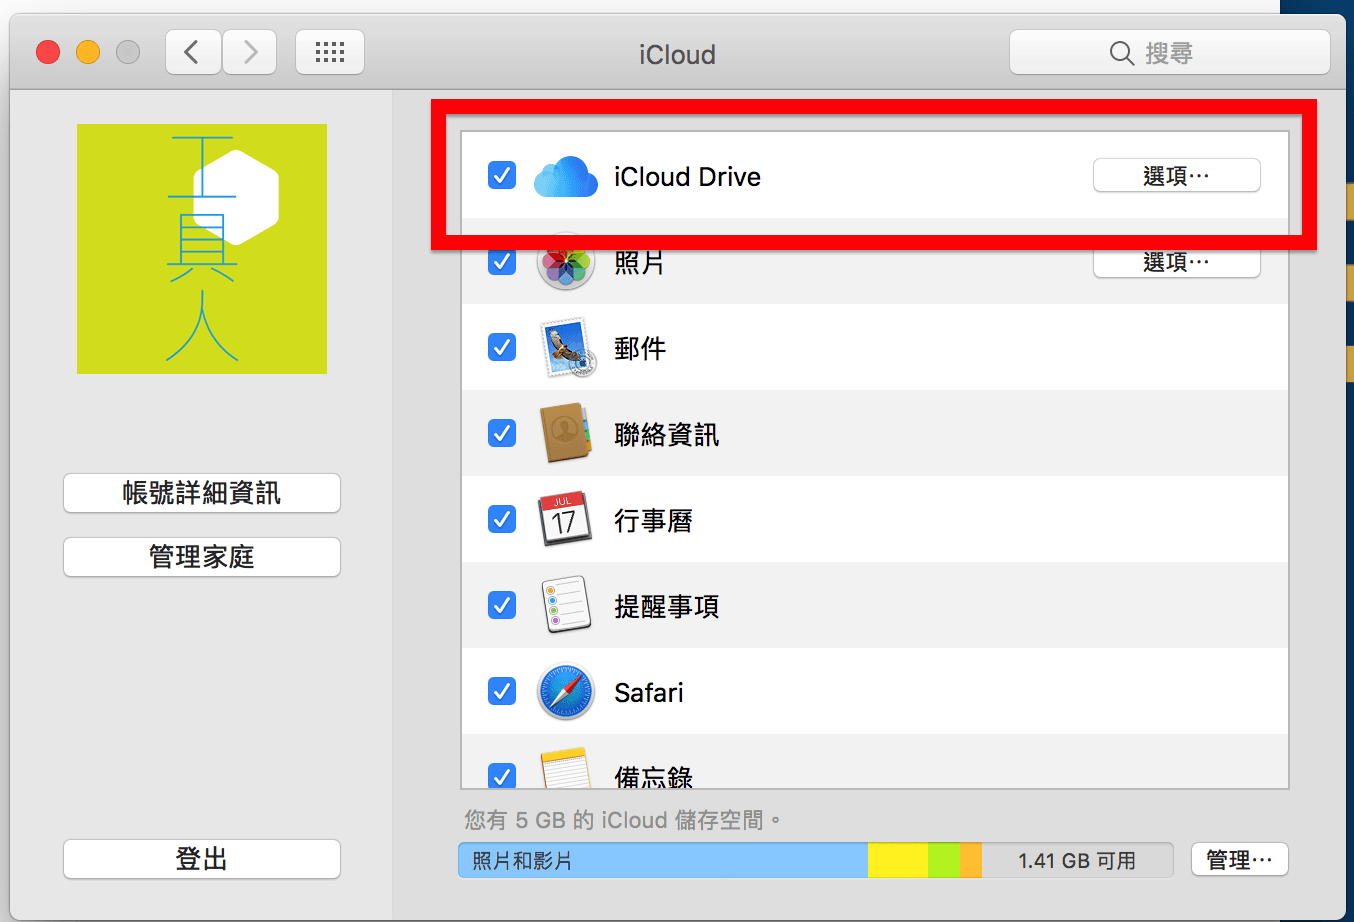The width and height of the screenshot is (1354, 922).
Task: Click the Safari compass icon
Action: pyautogui.click(x=566, y=692)
